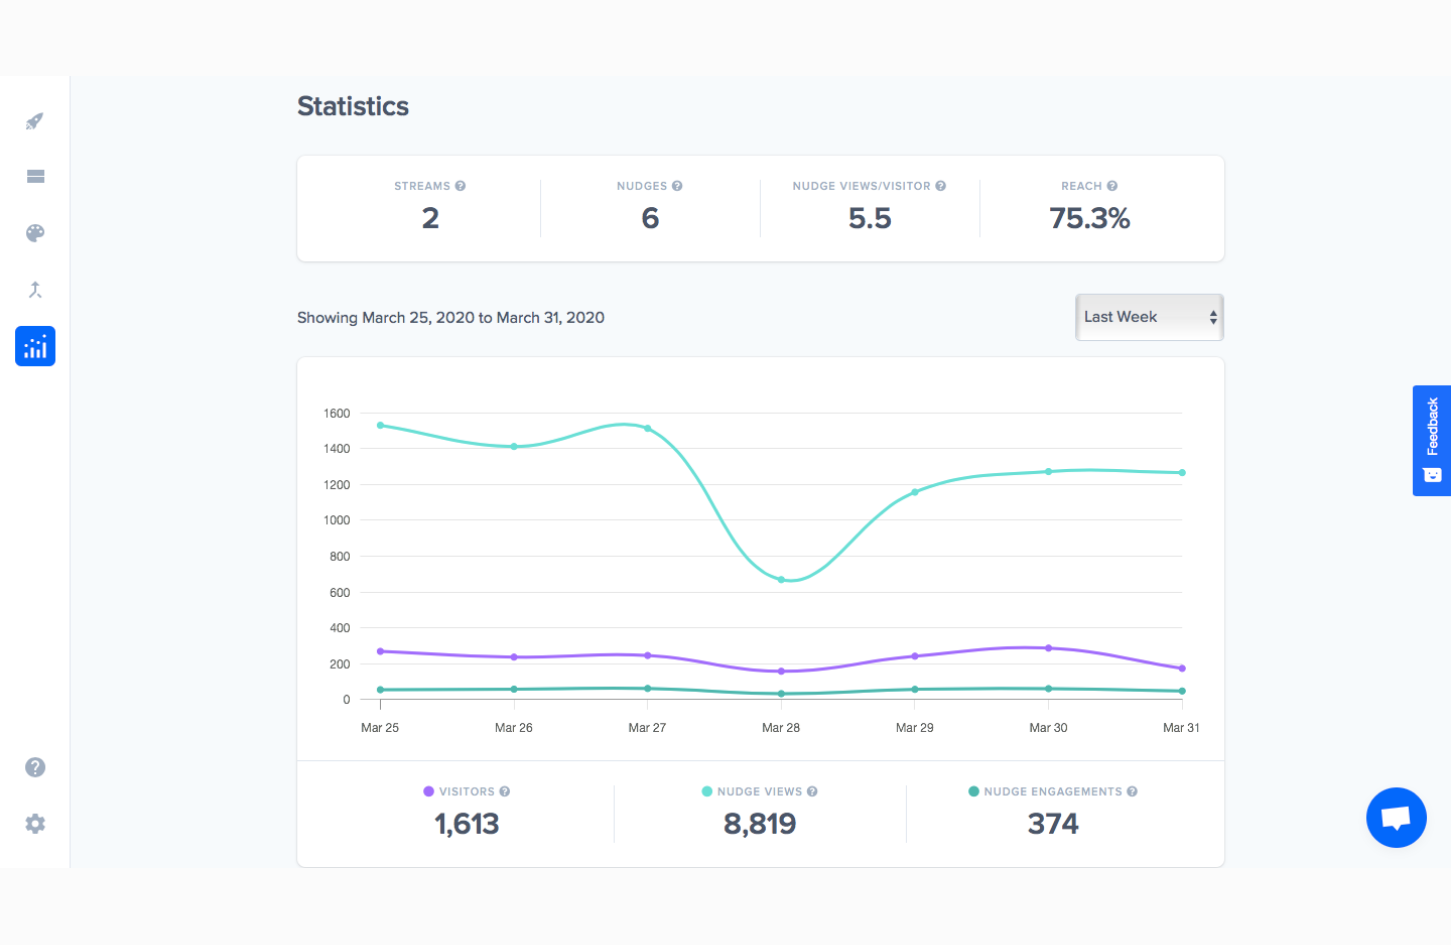
Task: Click the Mar 31 axis label
Action: click(1181, 728)
